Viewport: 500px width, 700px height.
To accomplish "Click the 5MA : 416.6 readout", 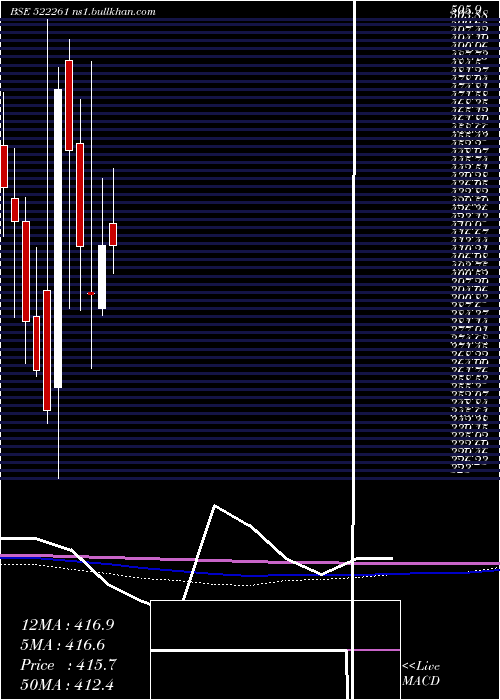I will (63, 645).
